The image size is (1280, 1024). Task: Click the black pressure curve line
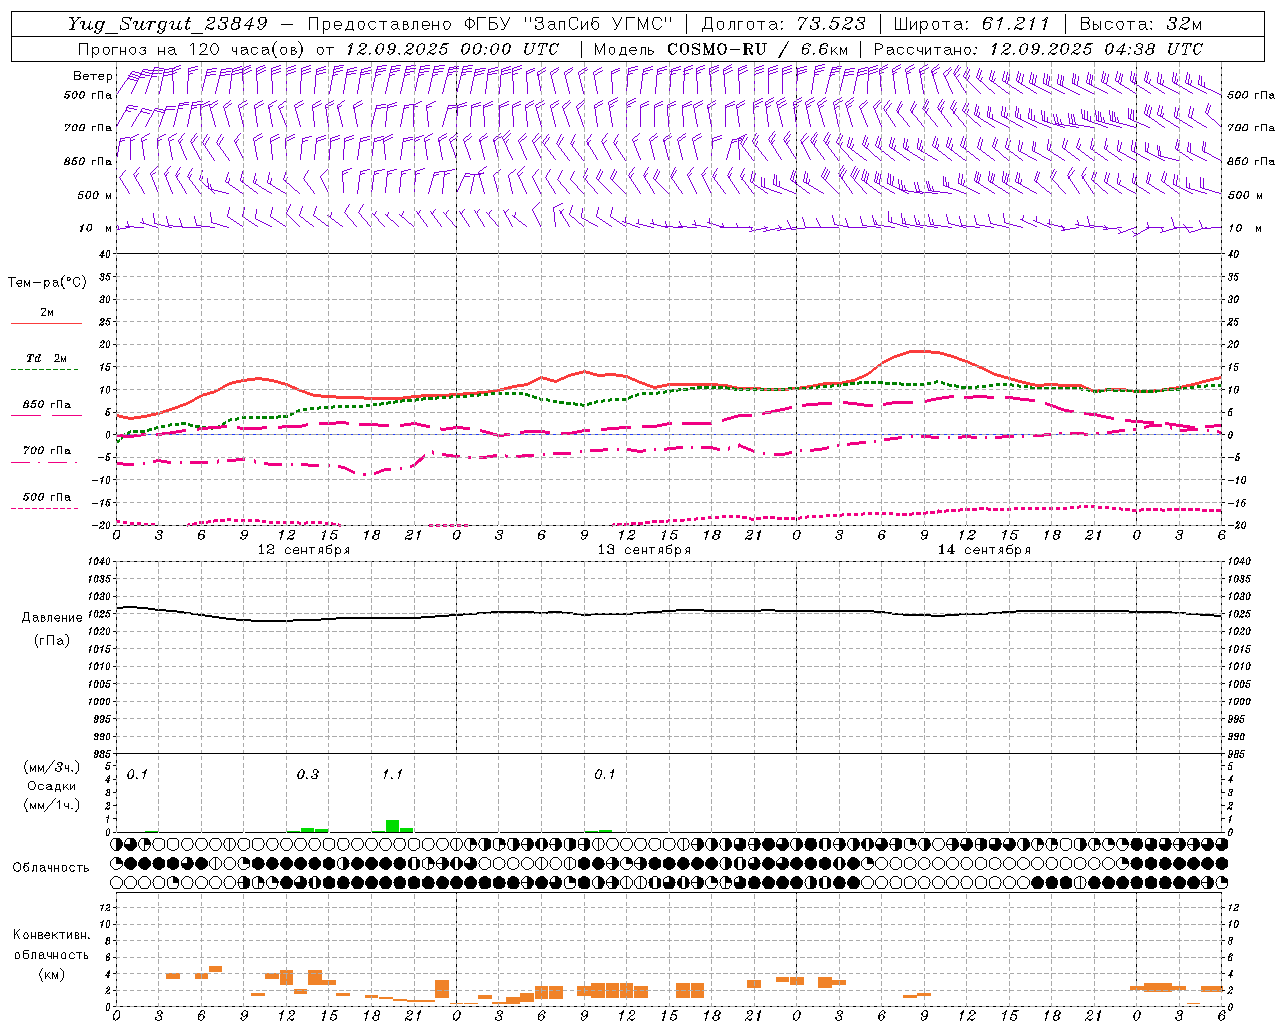point(668,613)
